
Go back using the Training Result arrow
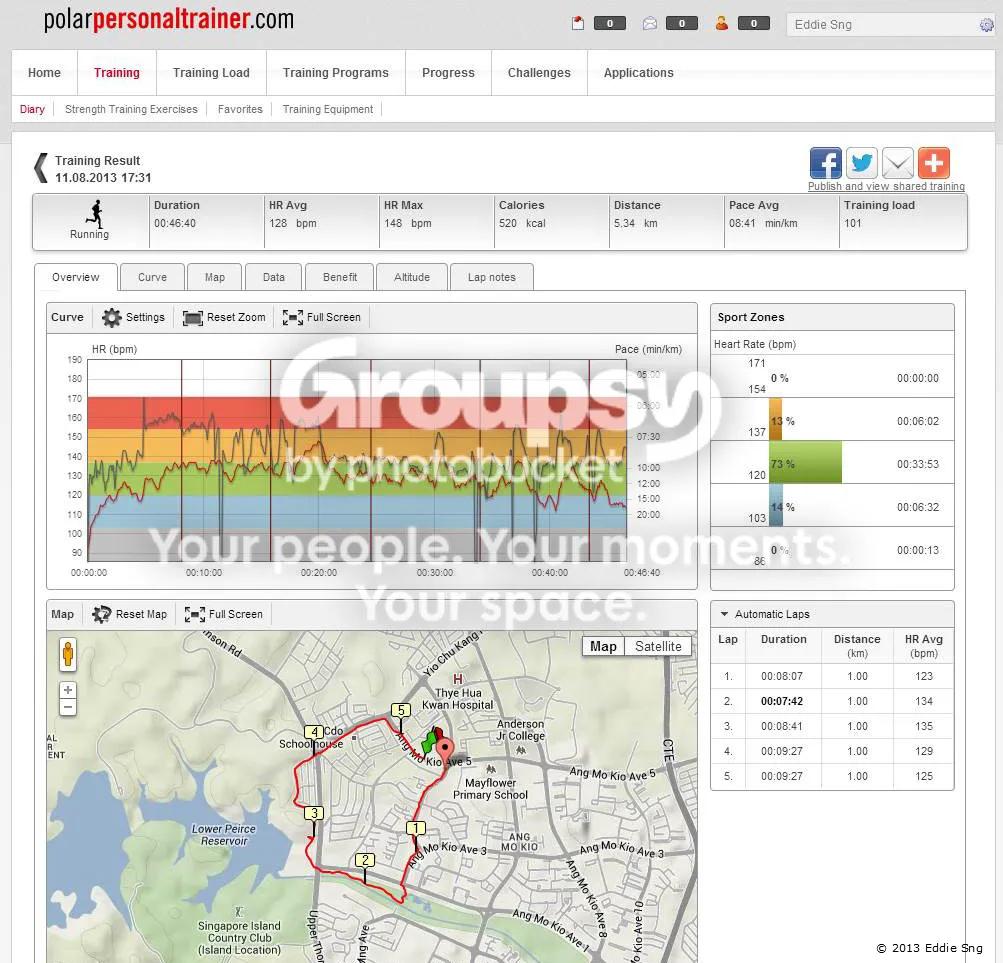point(41,168)
